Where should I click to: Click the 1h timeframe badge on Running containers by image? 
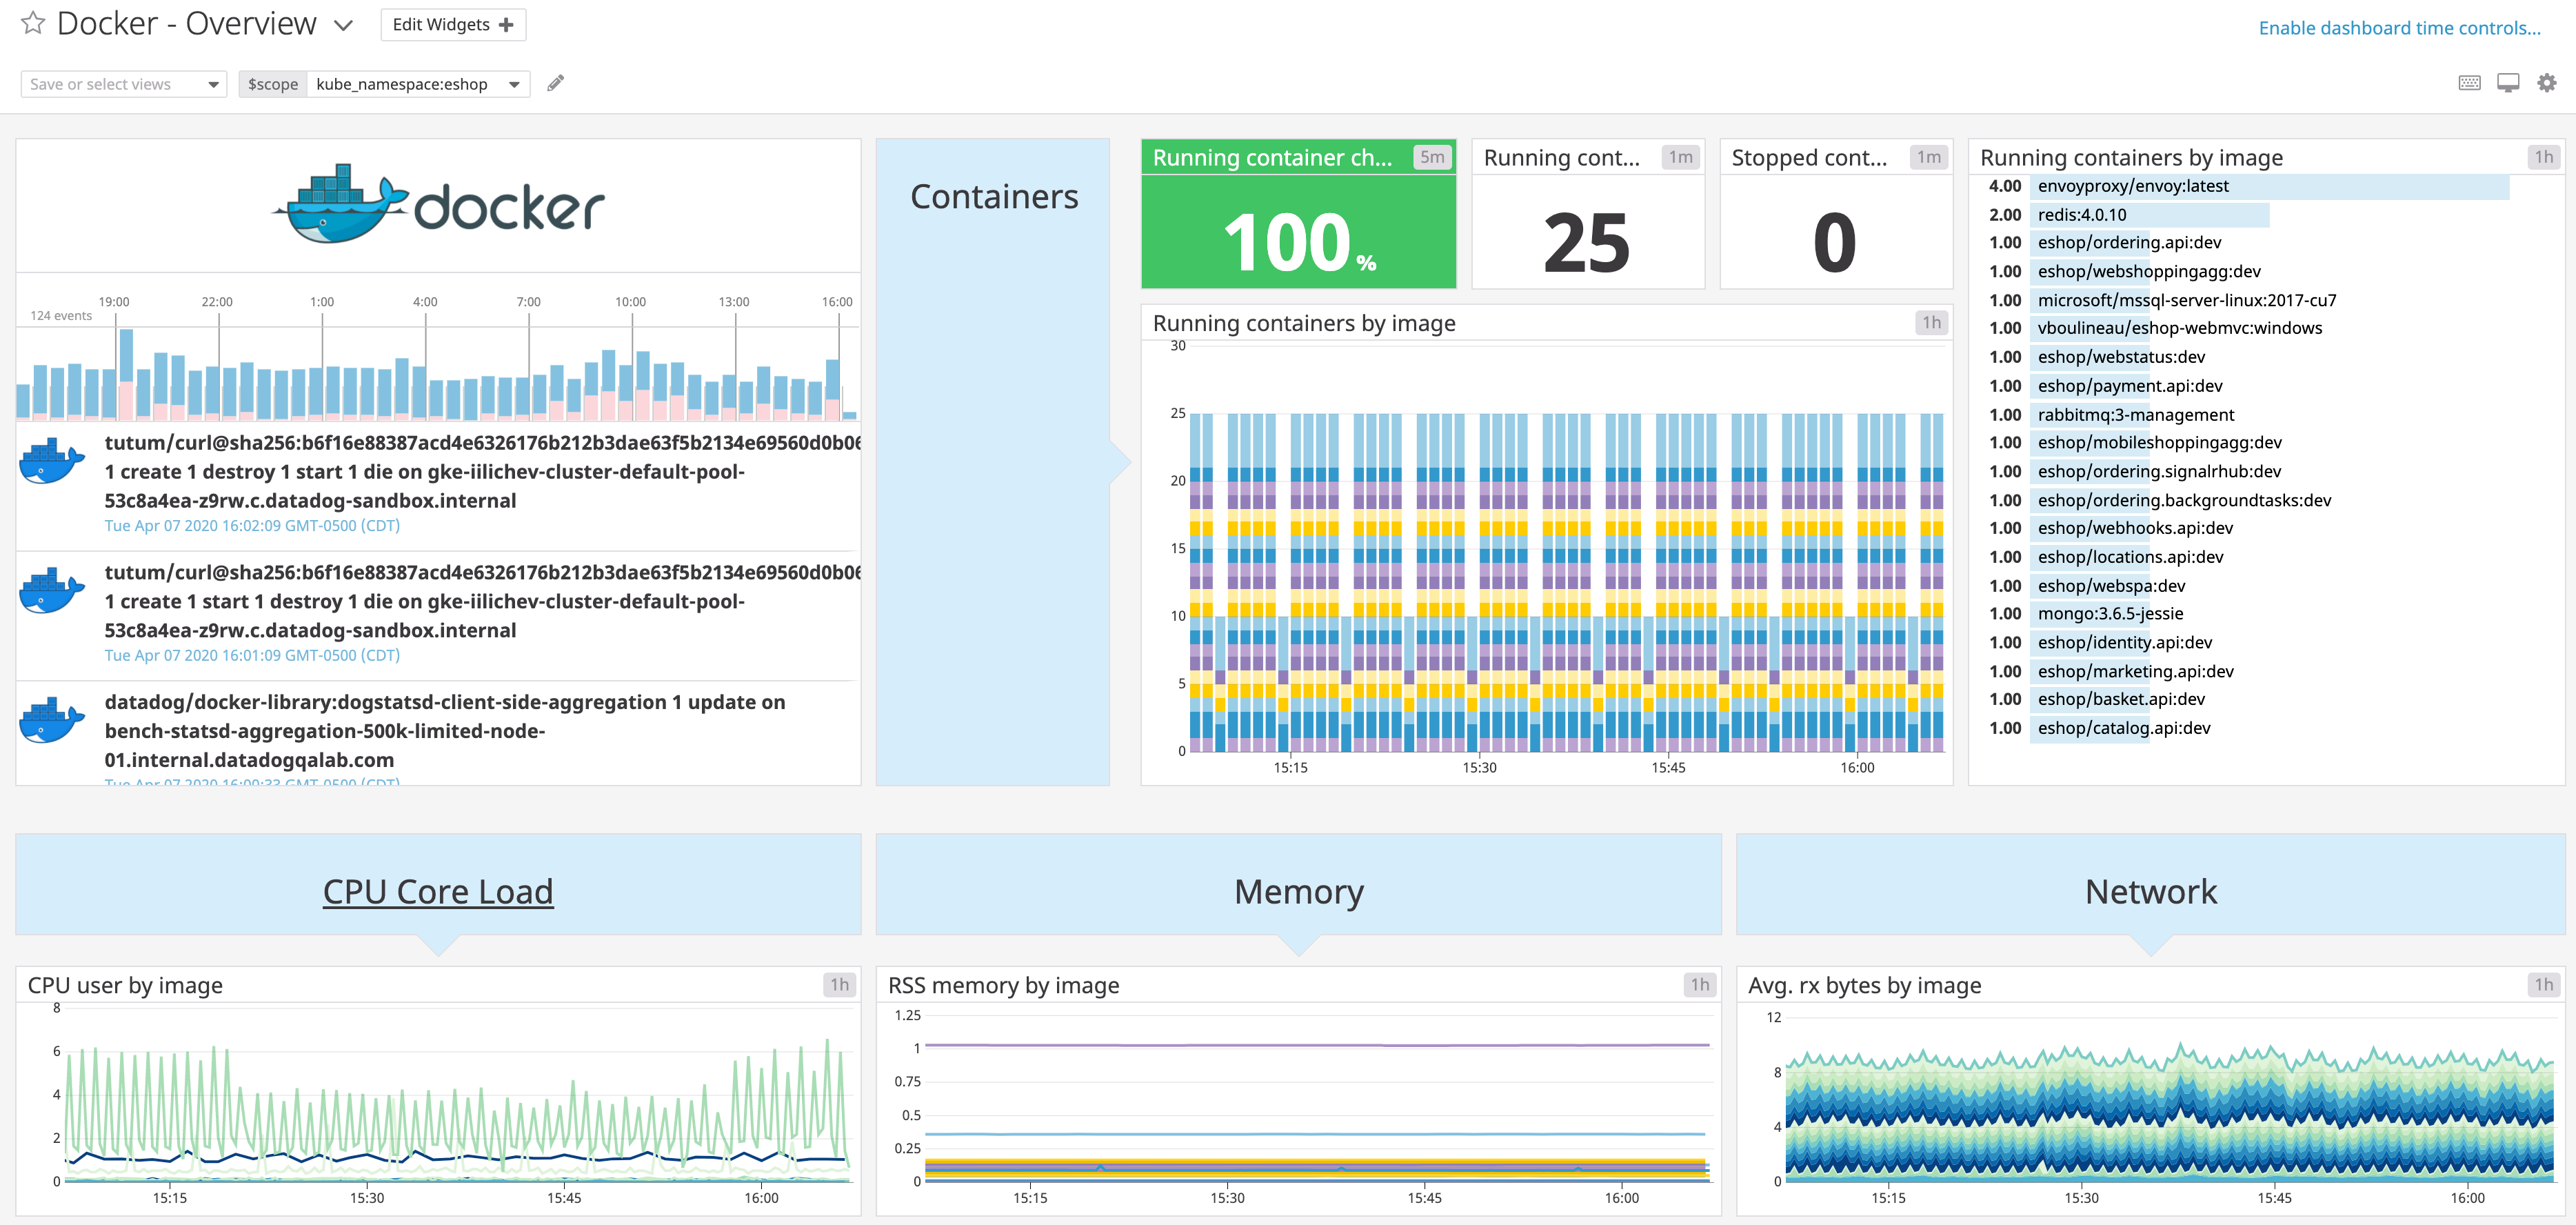point(2543,157)
